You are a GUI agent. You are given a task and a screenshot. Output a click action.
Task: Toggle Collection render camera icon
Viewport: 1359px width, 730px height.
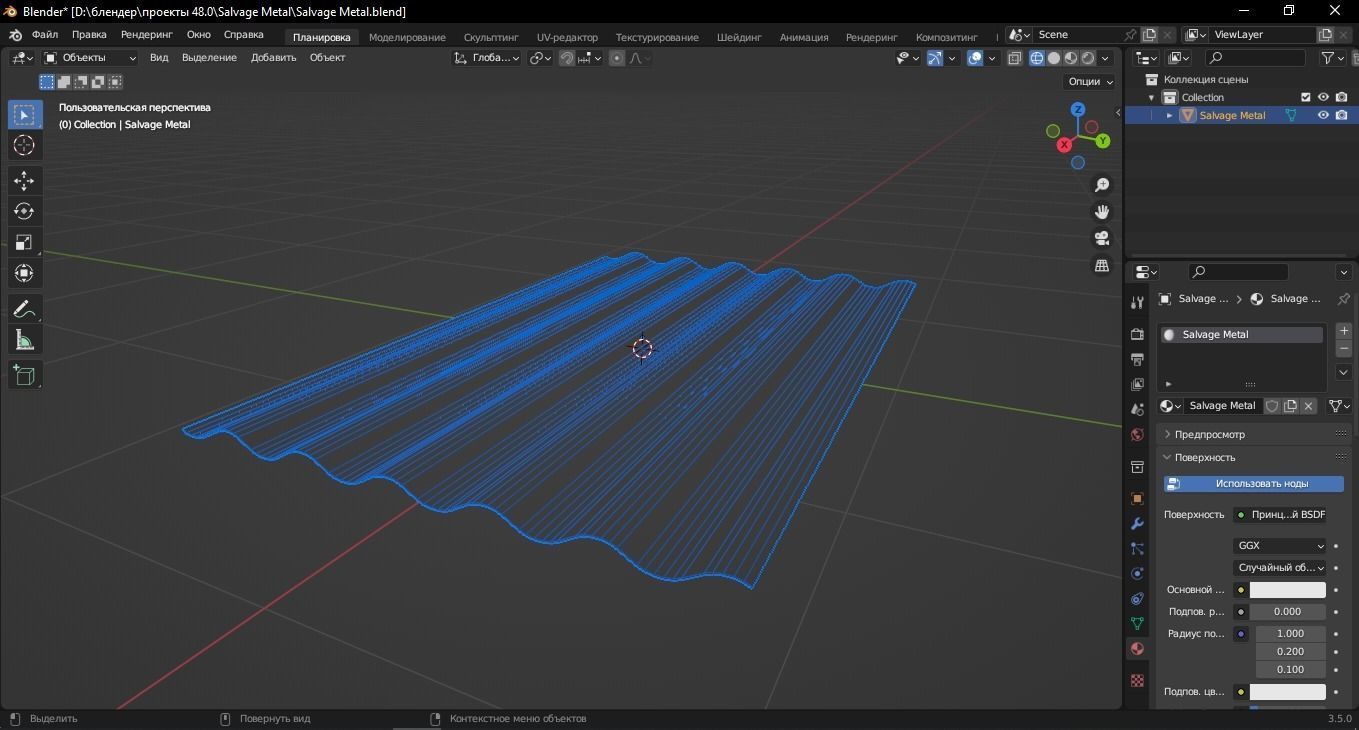(x=1342, y=97)
